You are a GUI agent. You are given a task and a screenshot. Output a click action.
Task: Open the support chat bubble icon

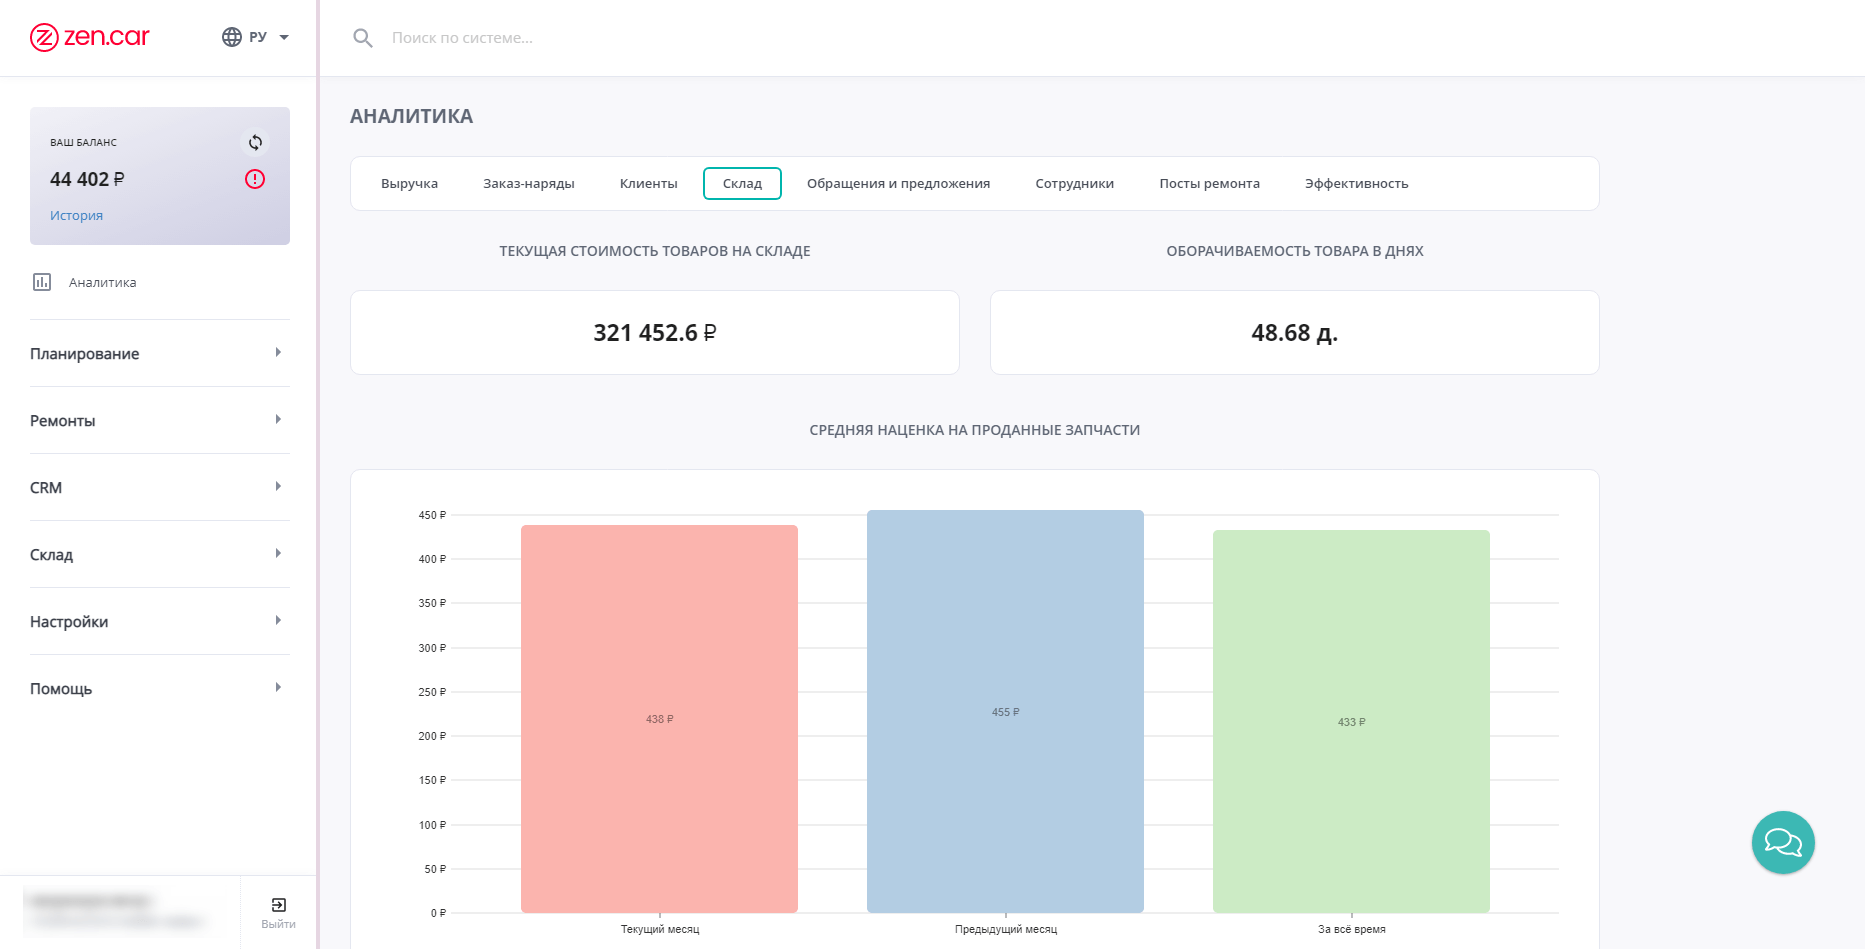[1783, 842]
